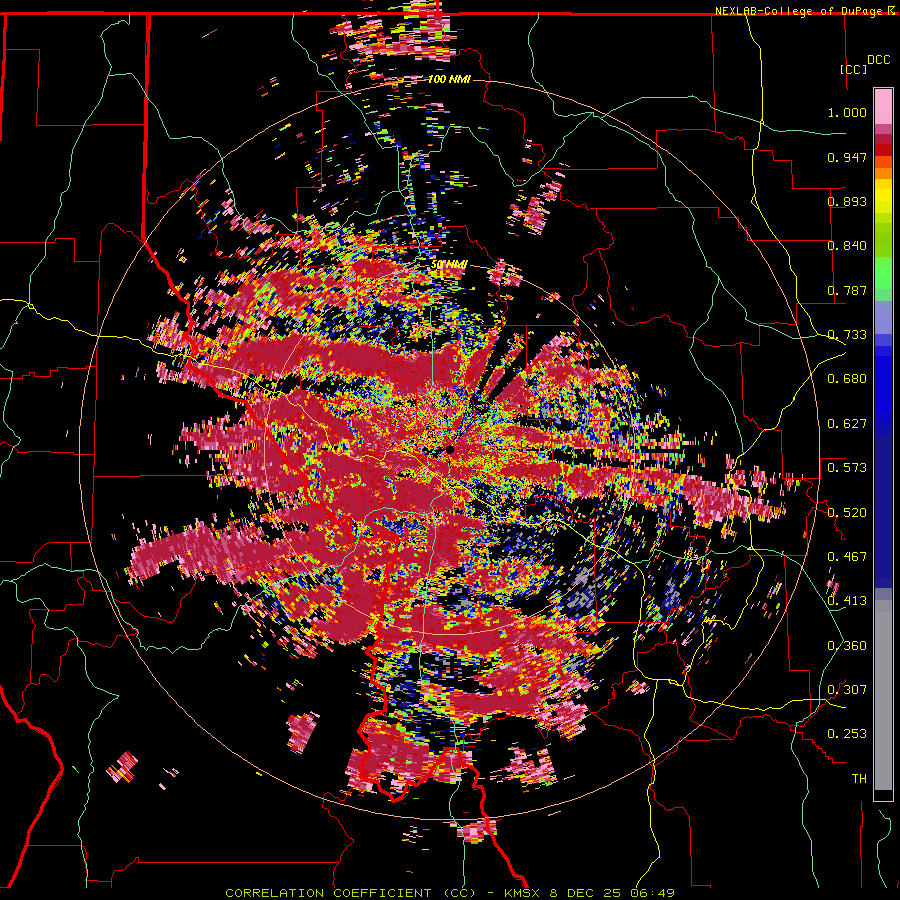Screen dimensions: 900x900
Task: Select the 0.360 legend value
Action: tap(847, 646)
